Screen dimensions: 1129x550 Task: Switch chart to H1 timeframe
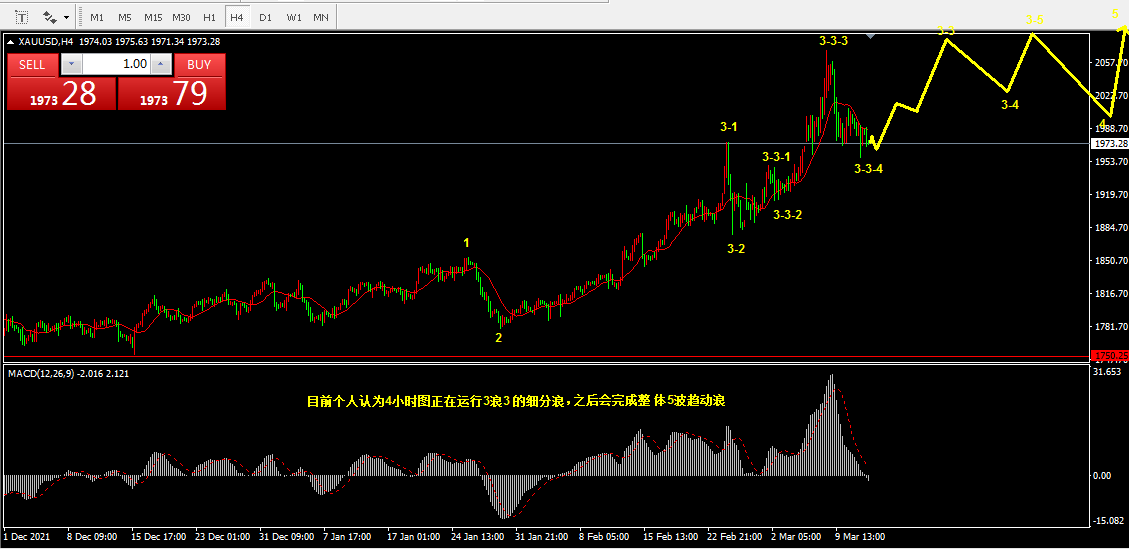(x=210, y=17)
